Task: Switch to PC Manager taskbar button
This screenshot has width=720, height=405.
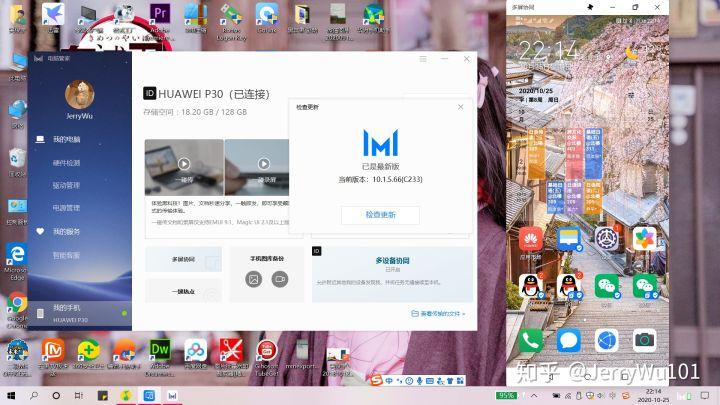Action: pos(172,395)
